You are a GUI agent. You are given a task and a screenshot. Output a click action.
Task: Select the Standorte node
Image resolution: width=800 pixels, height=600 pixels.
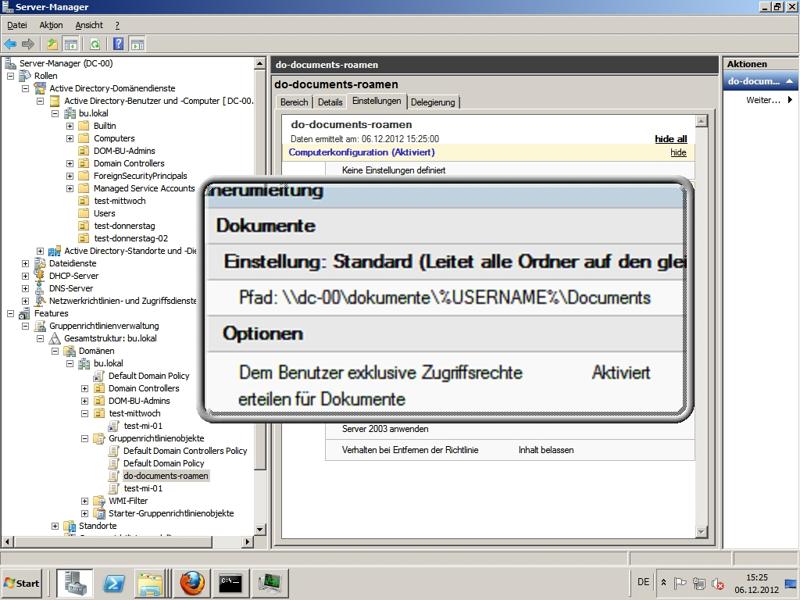coord(97,526)
